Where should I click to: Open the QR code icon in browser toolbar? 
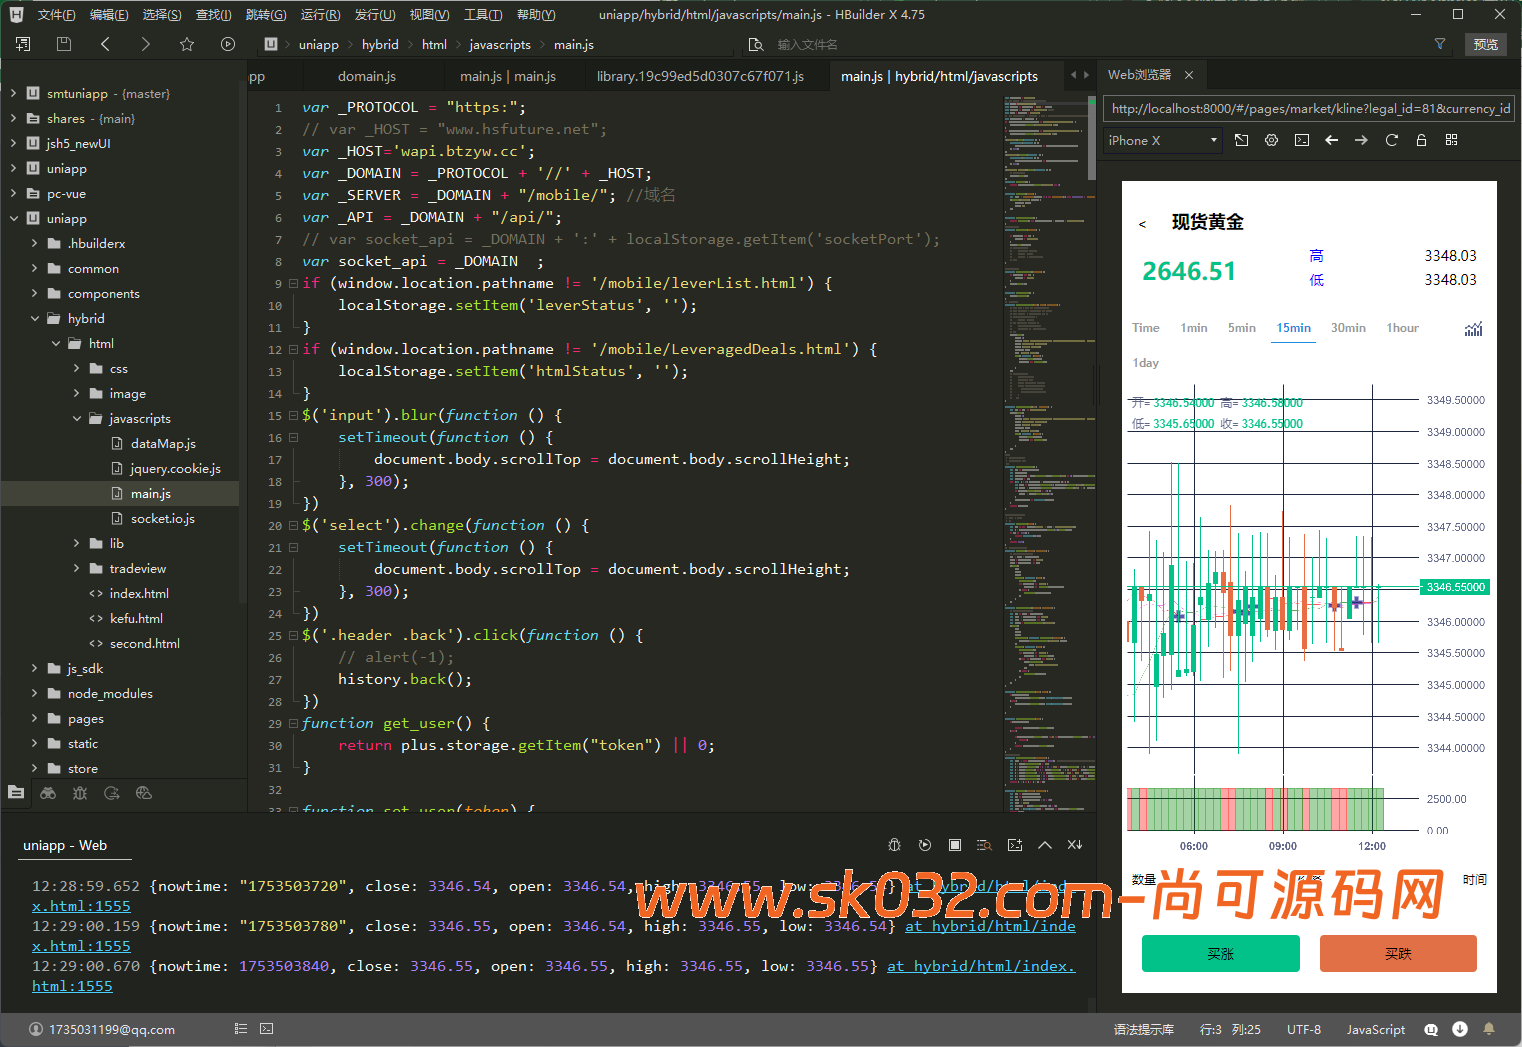pos(1451,140)
